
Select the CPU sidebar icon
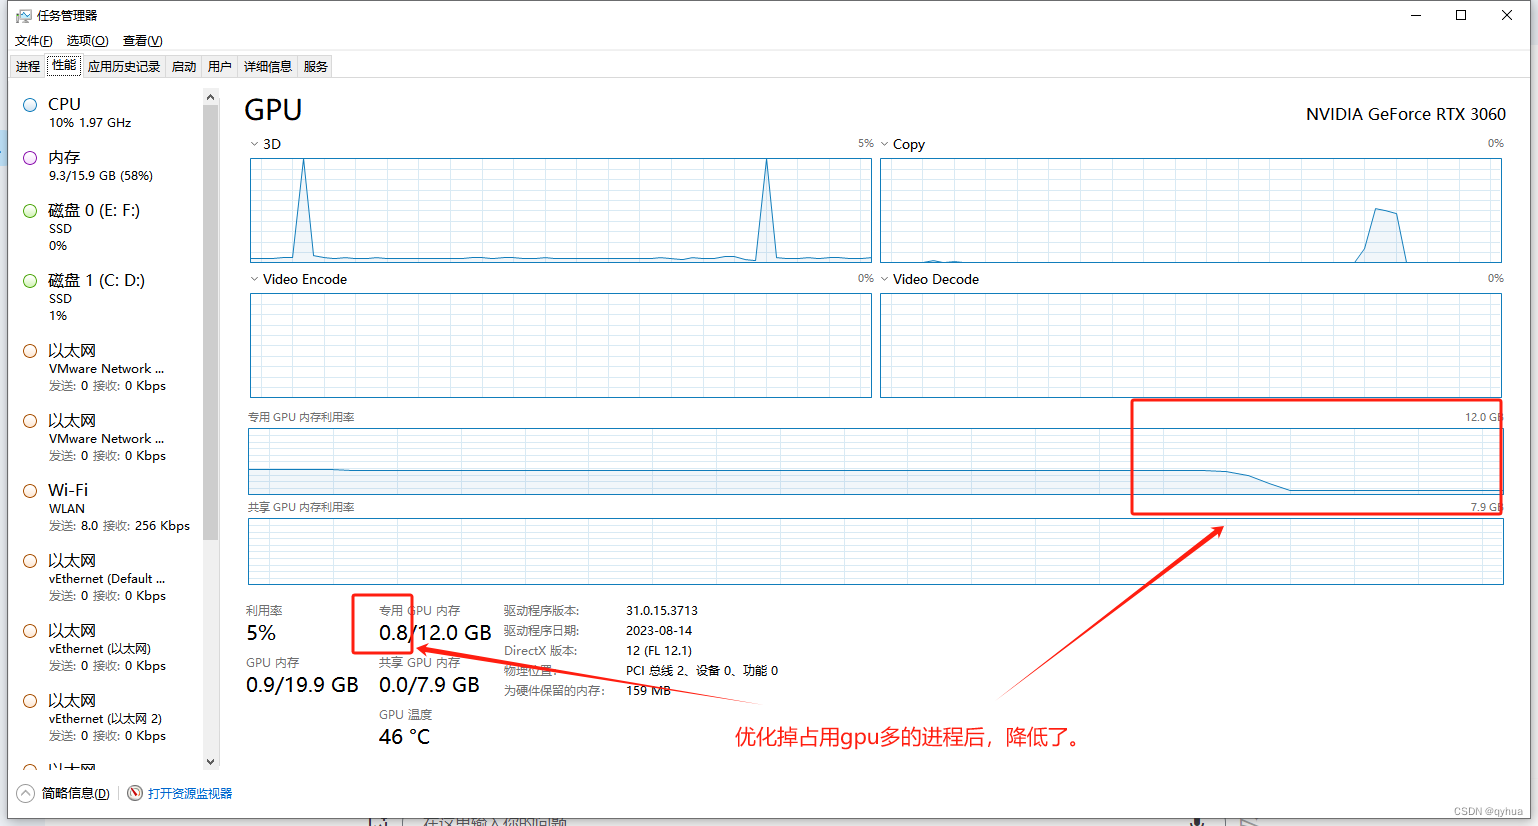[x=30, y=103]
